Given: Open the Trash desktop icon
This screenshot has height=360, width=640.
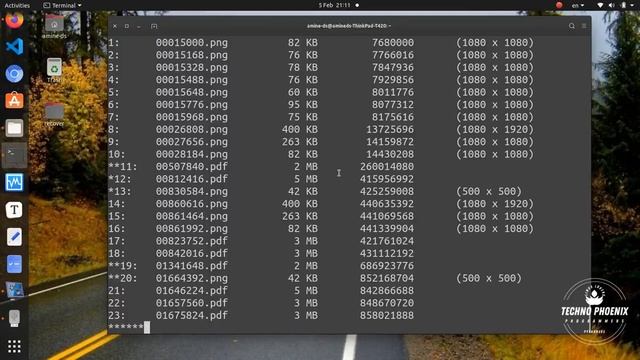Looking at the screenshot, I should 54,70.
